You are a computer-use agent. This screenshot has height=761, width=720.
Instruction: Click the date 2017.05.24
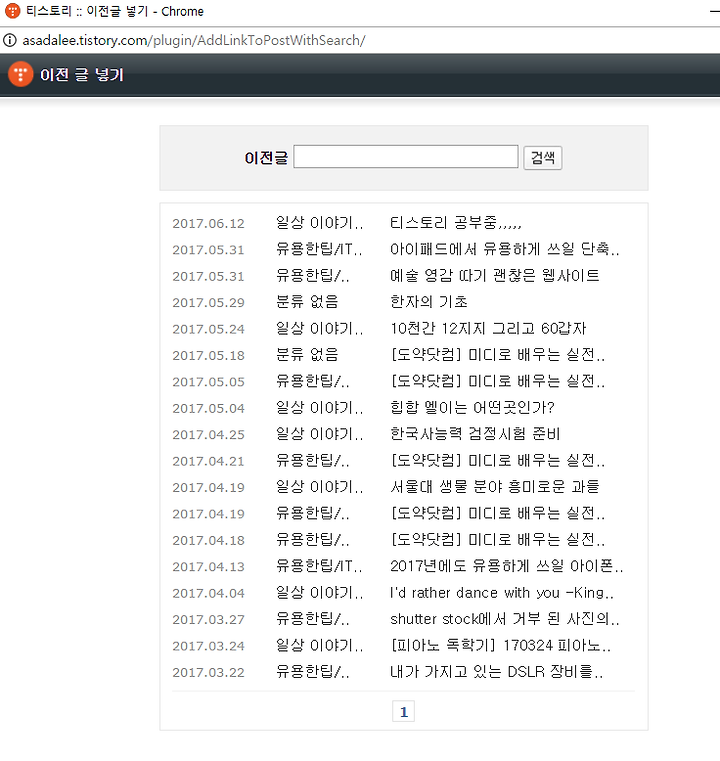point(208,329)
